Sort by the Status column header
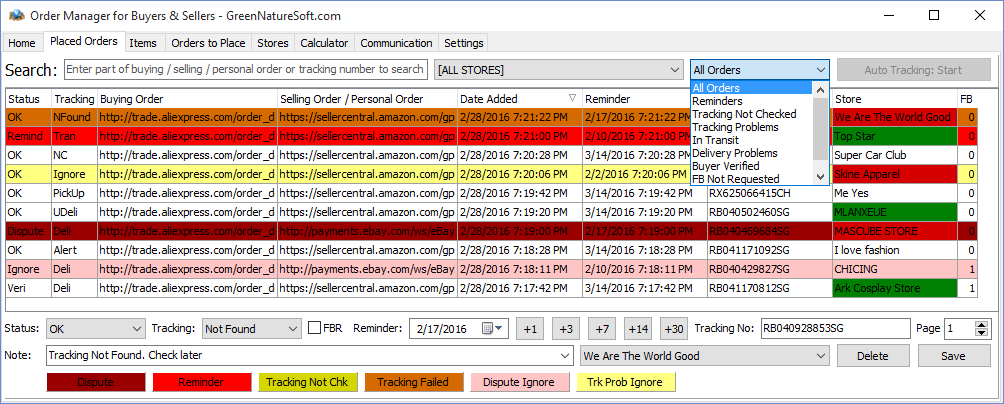The height and width of the screenshot is (404, 1004). pos(28,99)
